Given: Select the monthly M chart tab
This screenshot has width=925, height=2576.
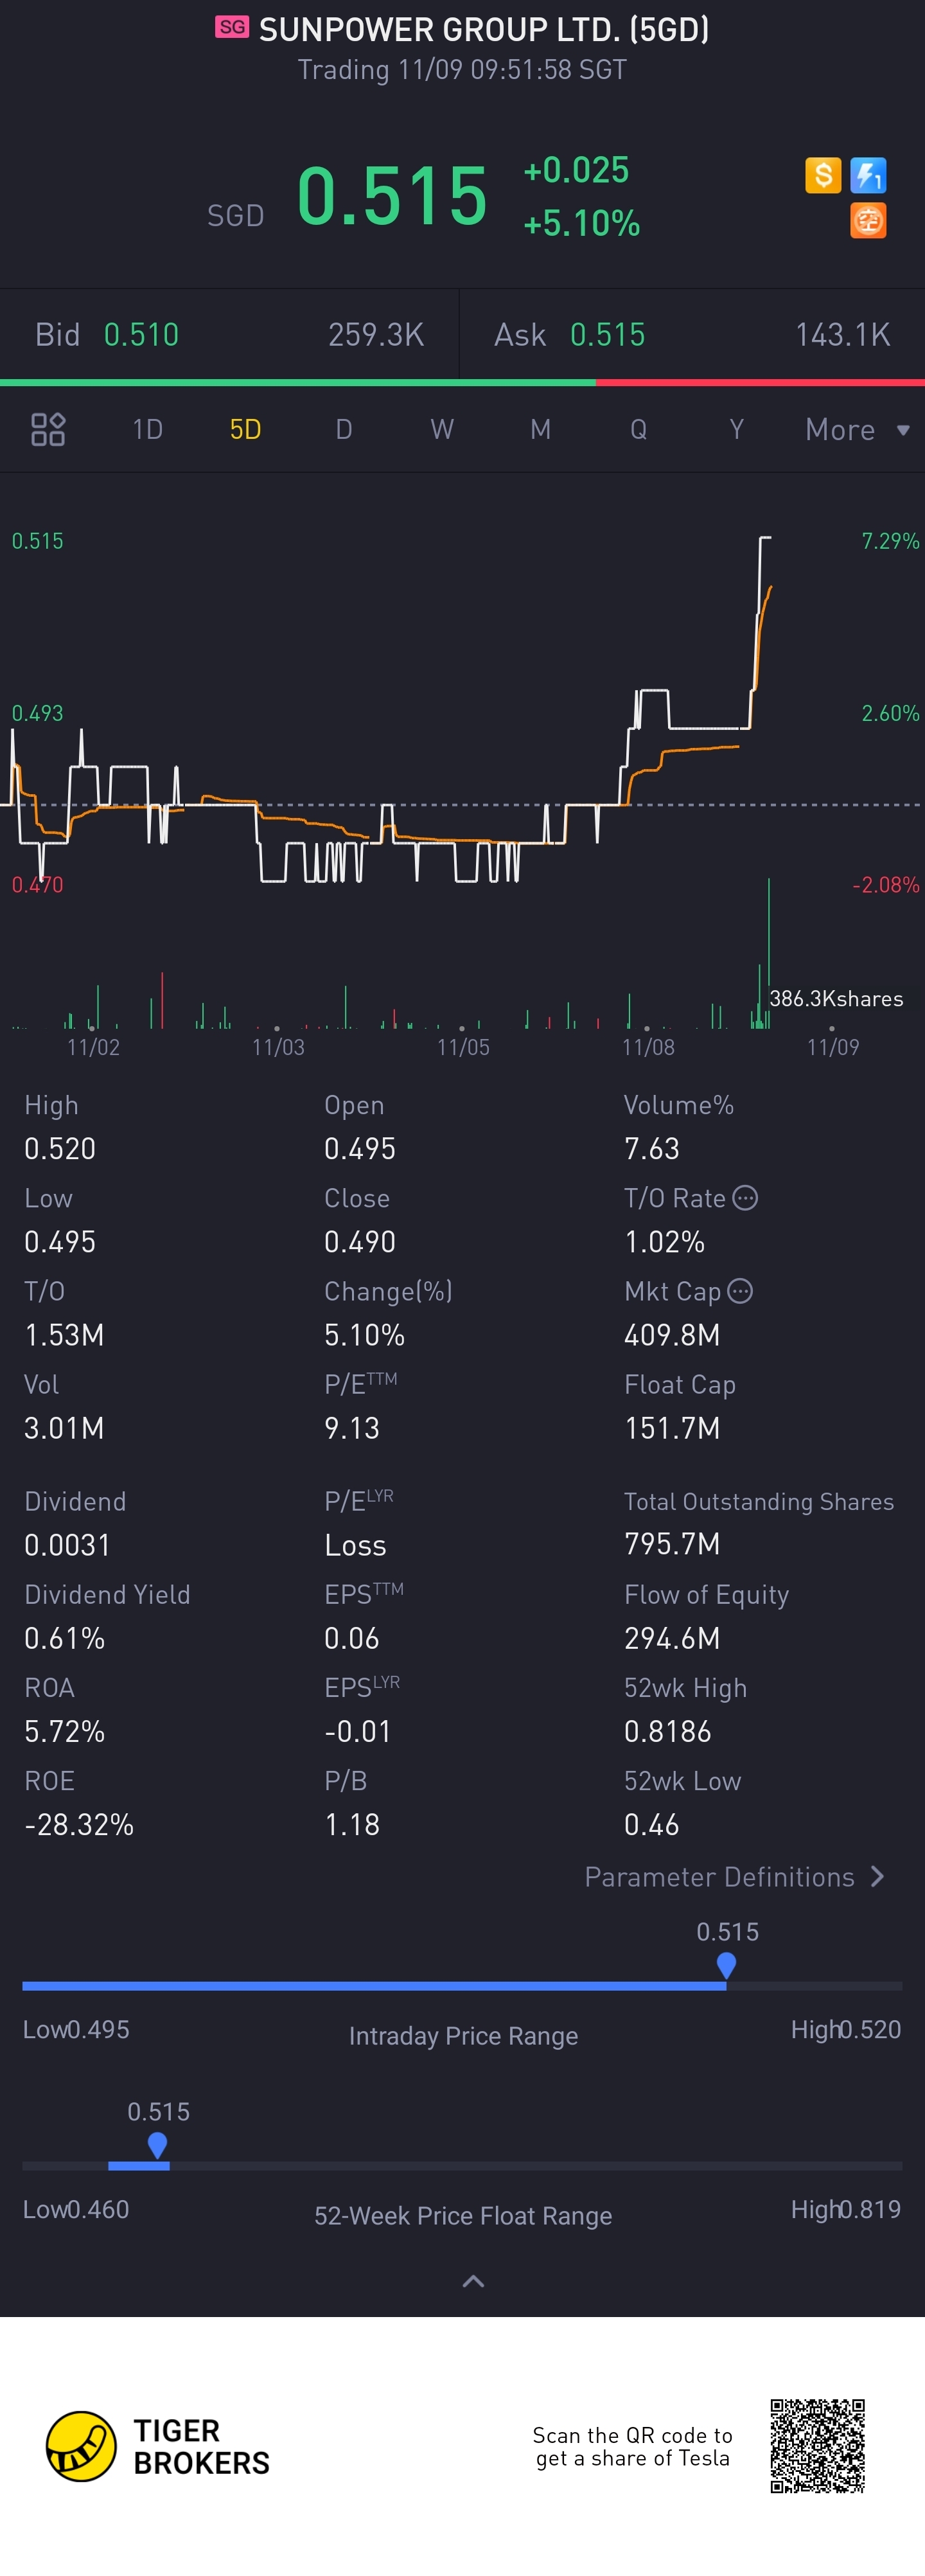Looking at the screenshot, I should click(540, 429).
